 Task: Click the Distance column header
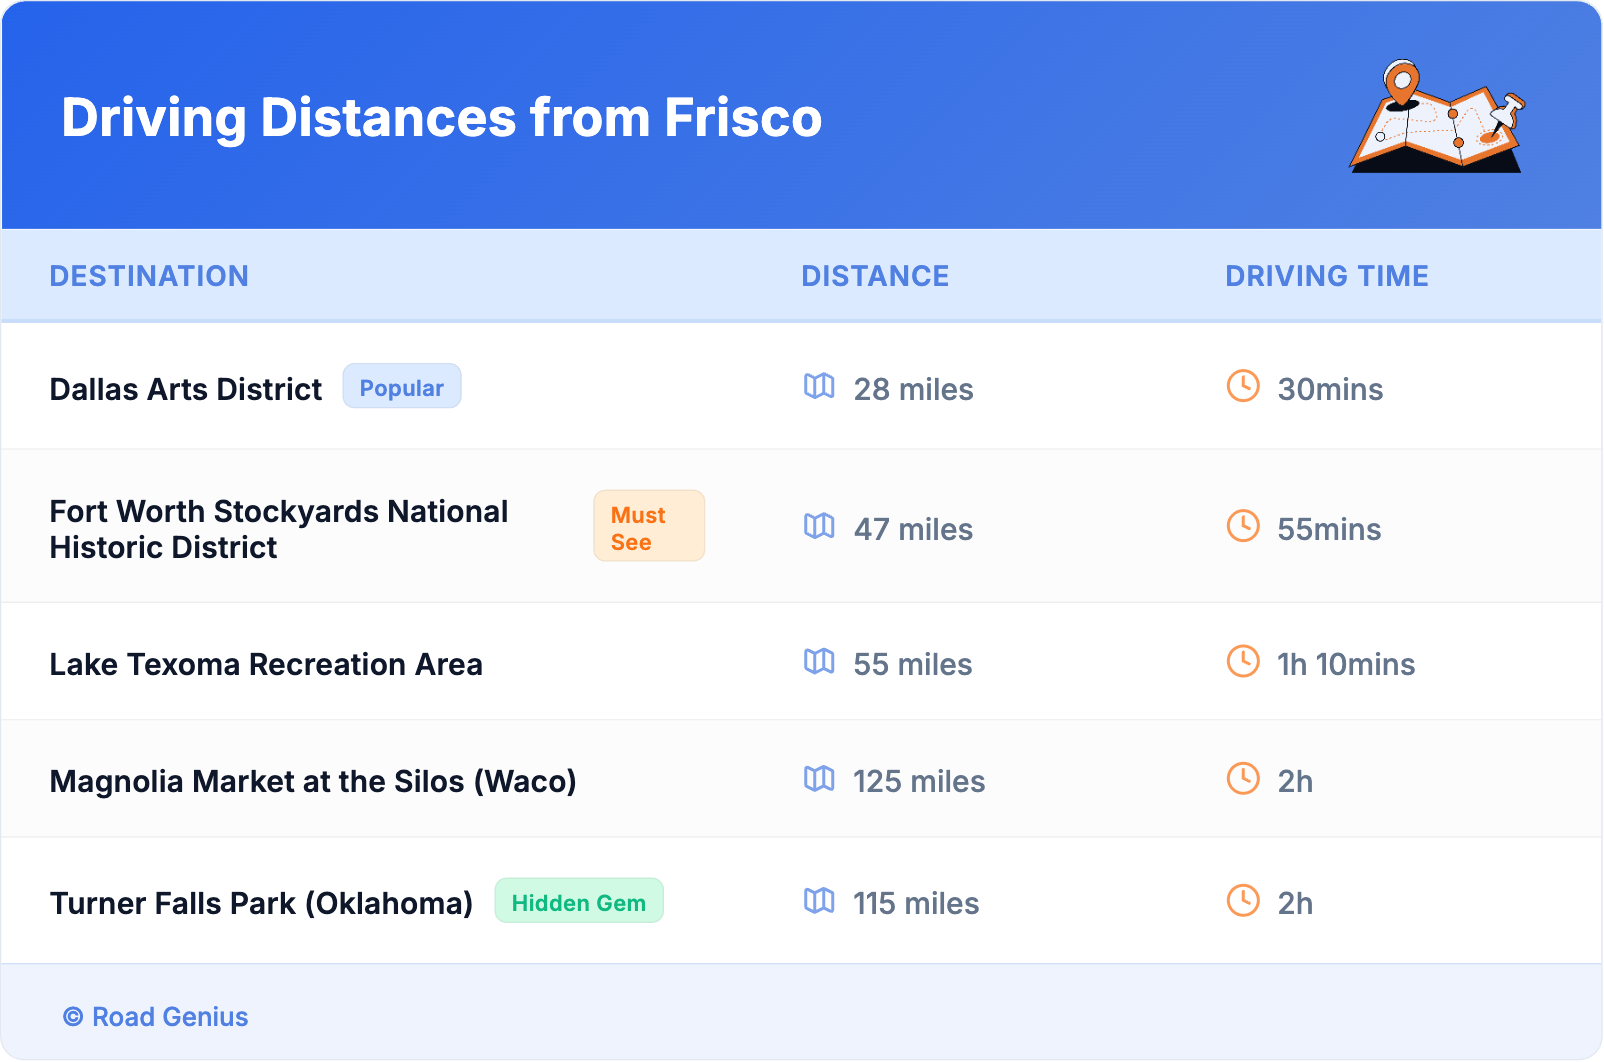coord(875,276)
